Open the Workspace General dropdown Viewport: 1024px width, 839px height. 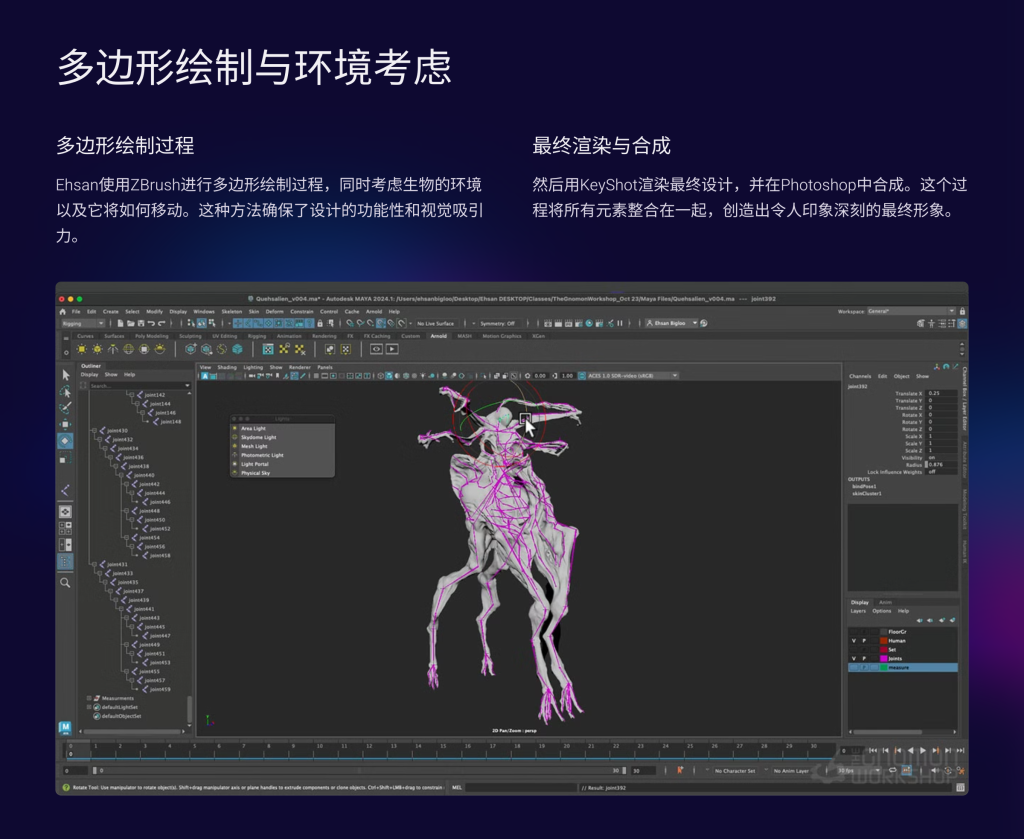911,311
